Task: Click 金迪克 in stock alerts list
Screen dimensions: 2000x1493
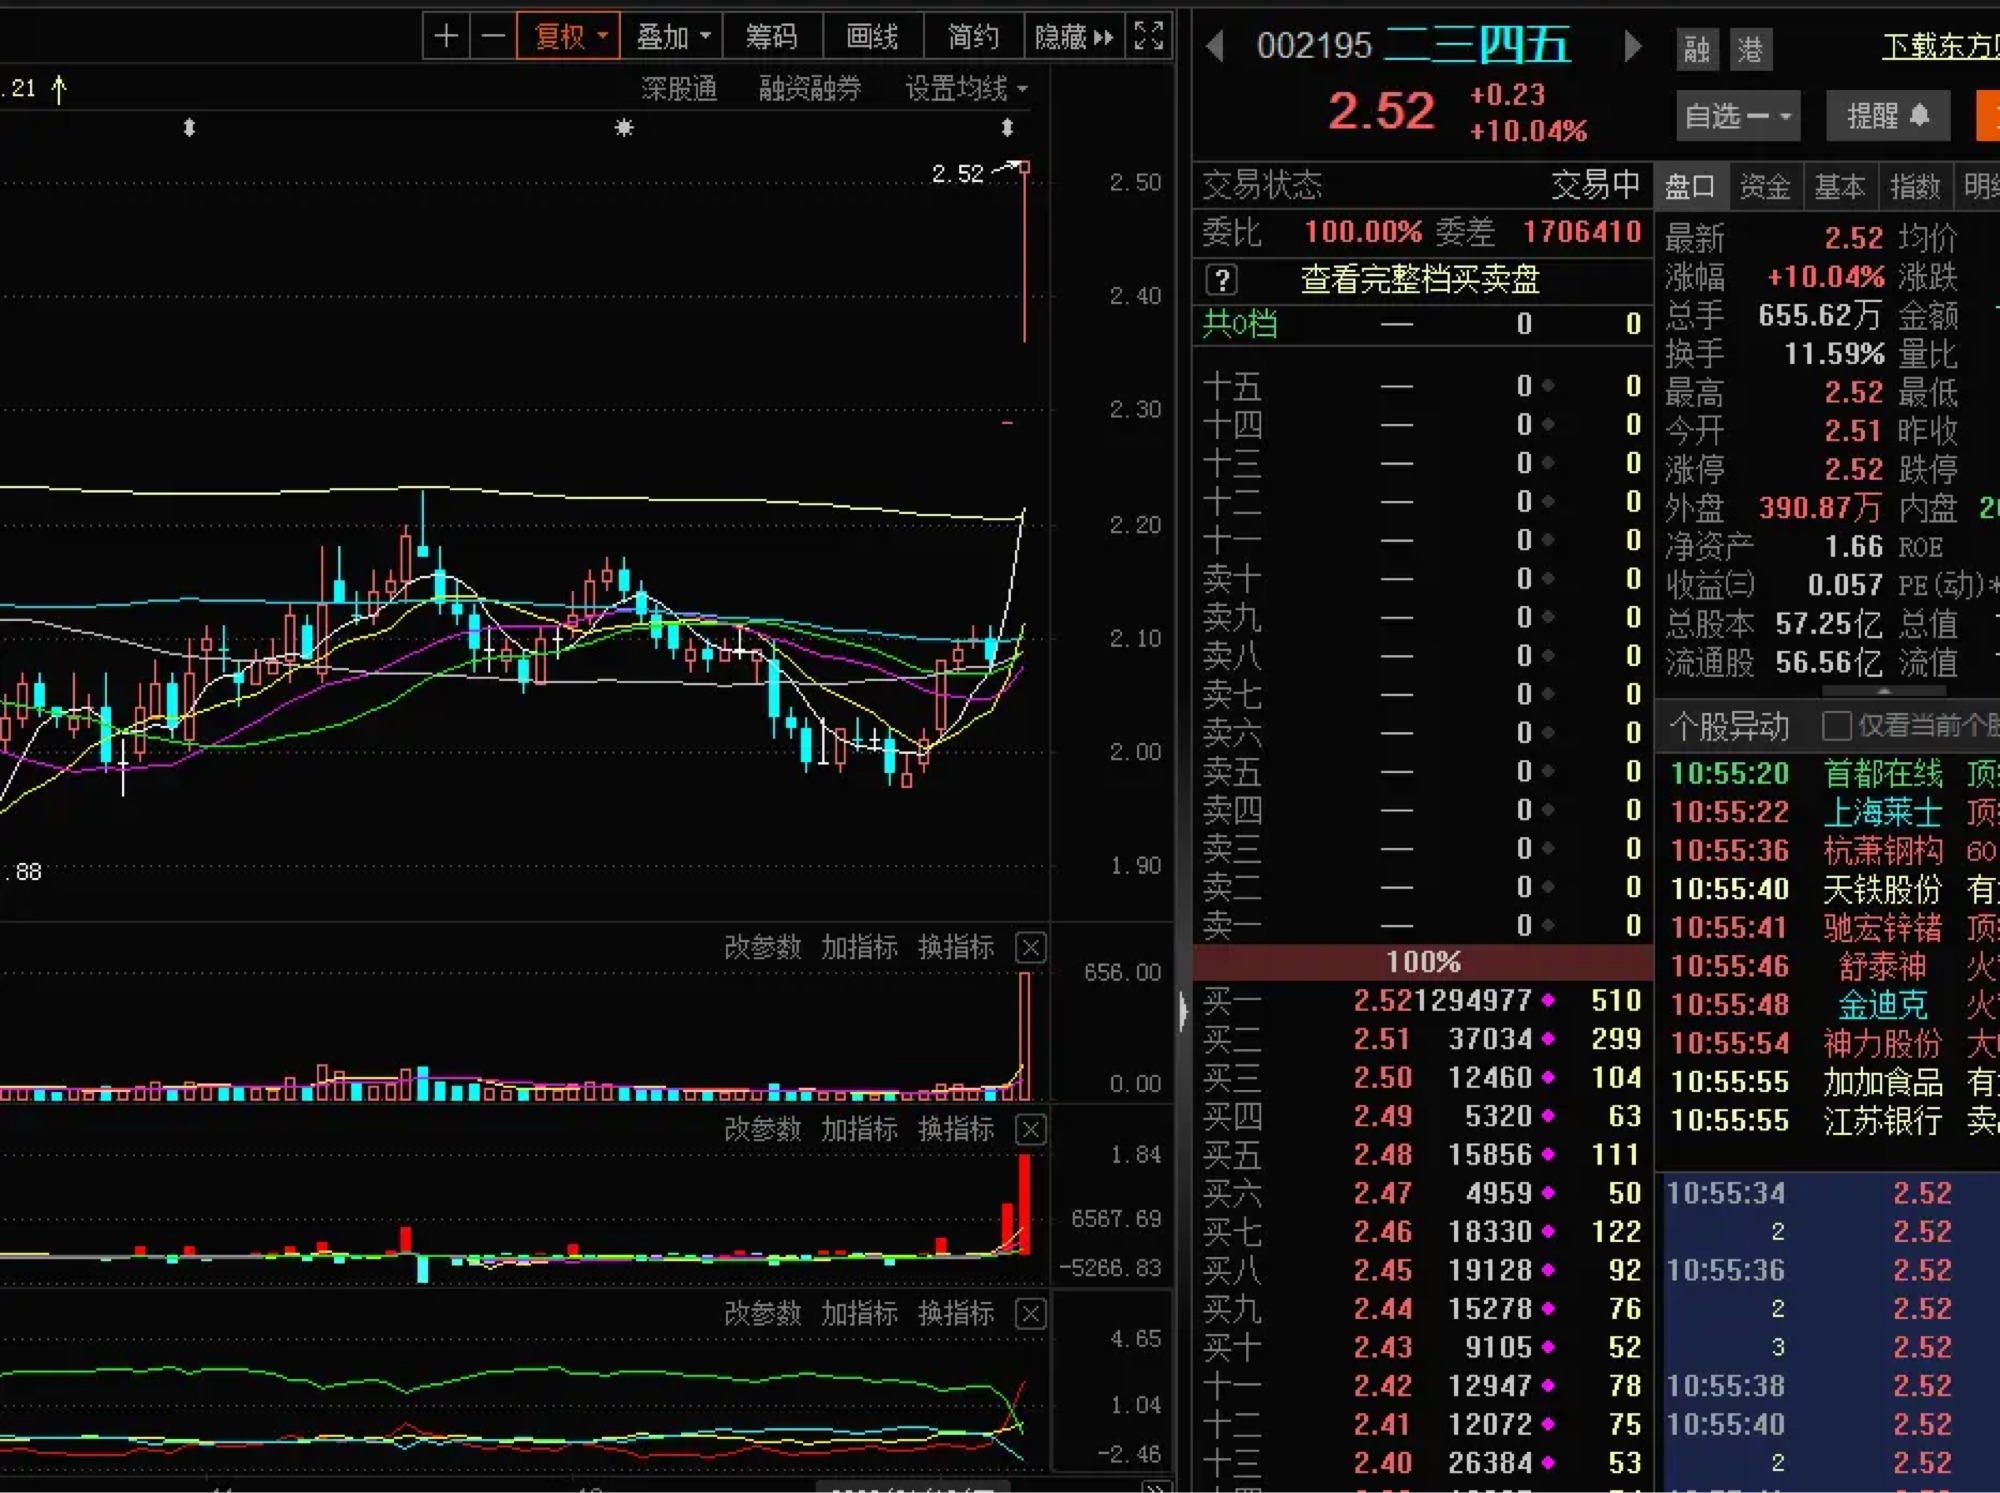Action: click(x=1883, y=1005)
